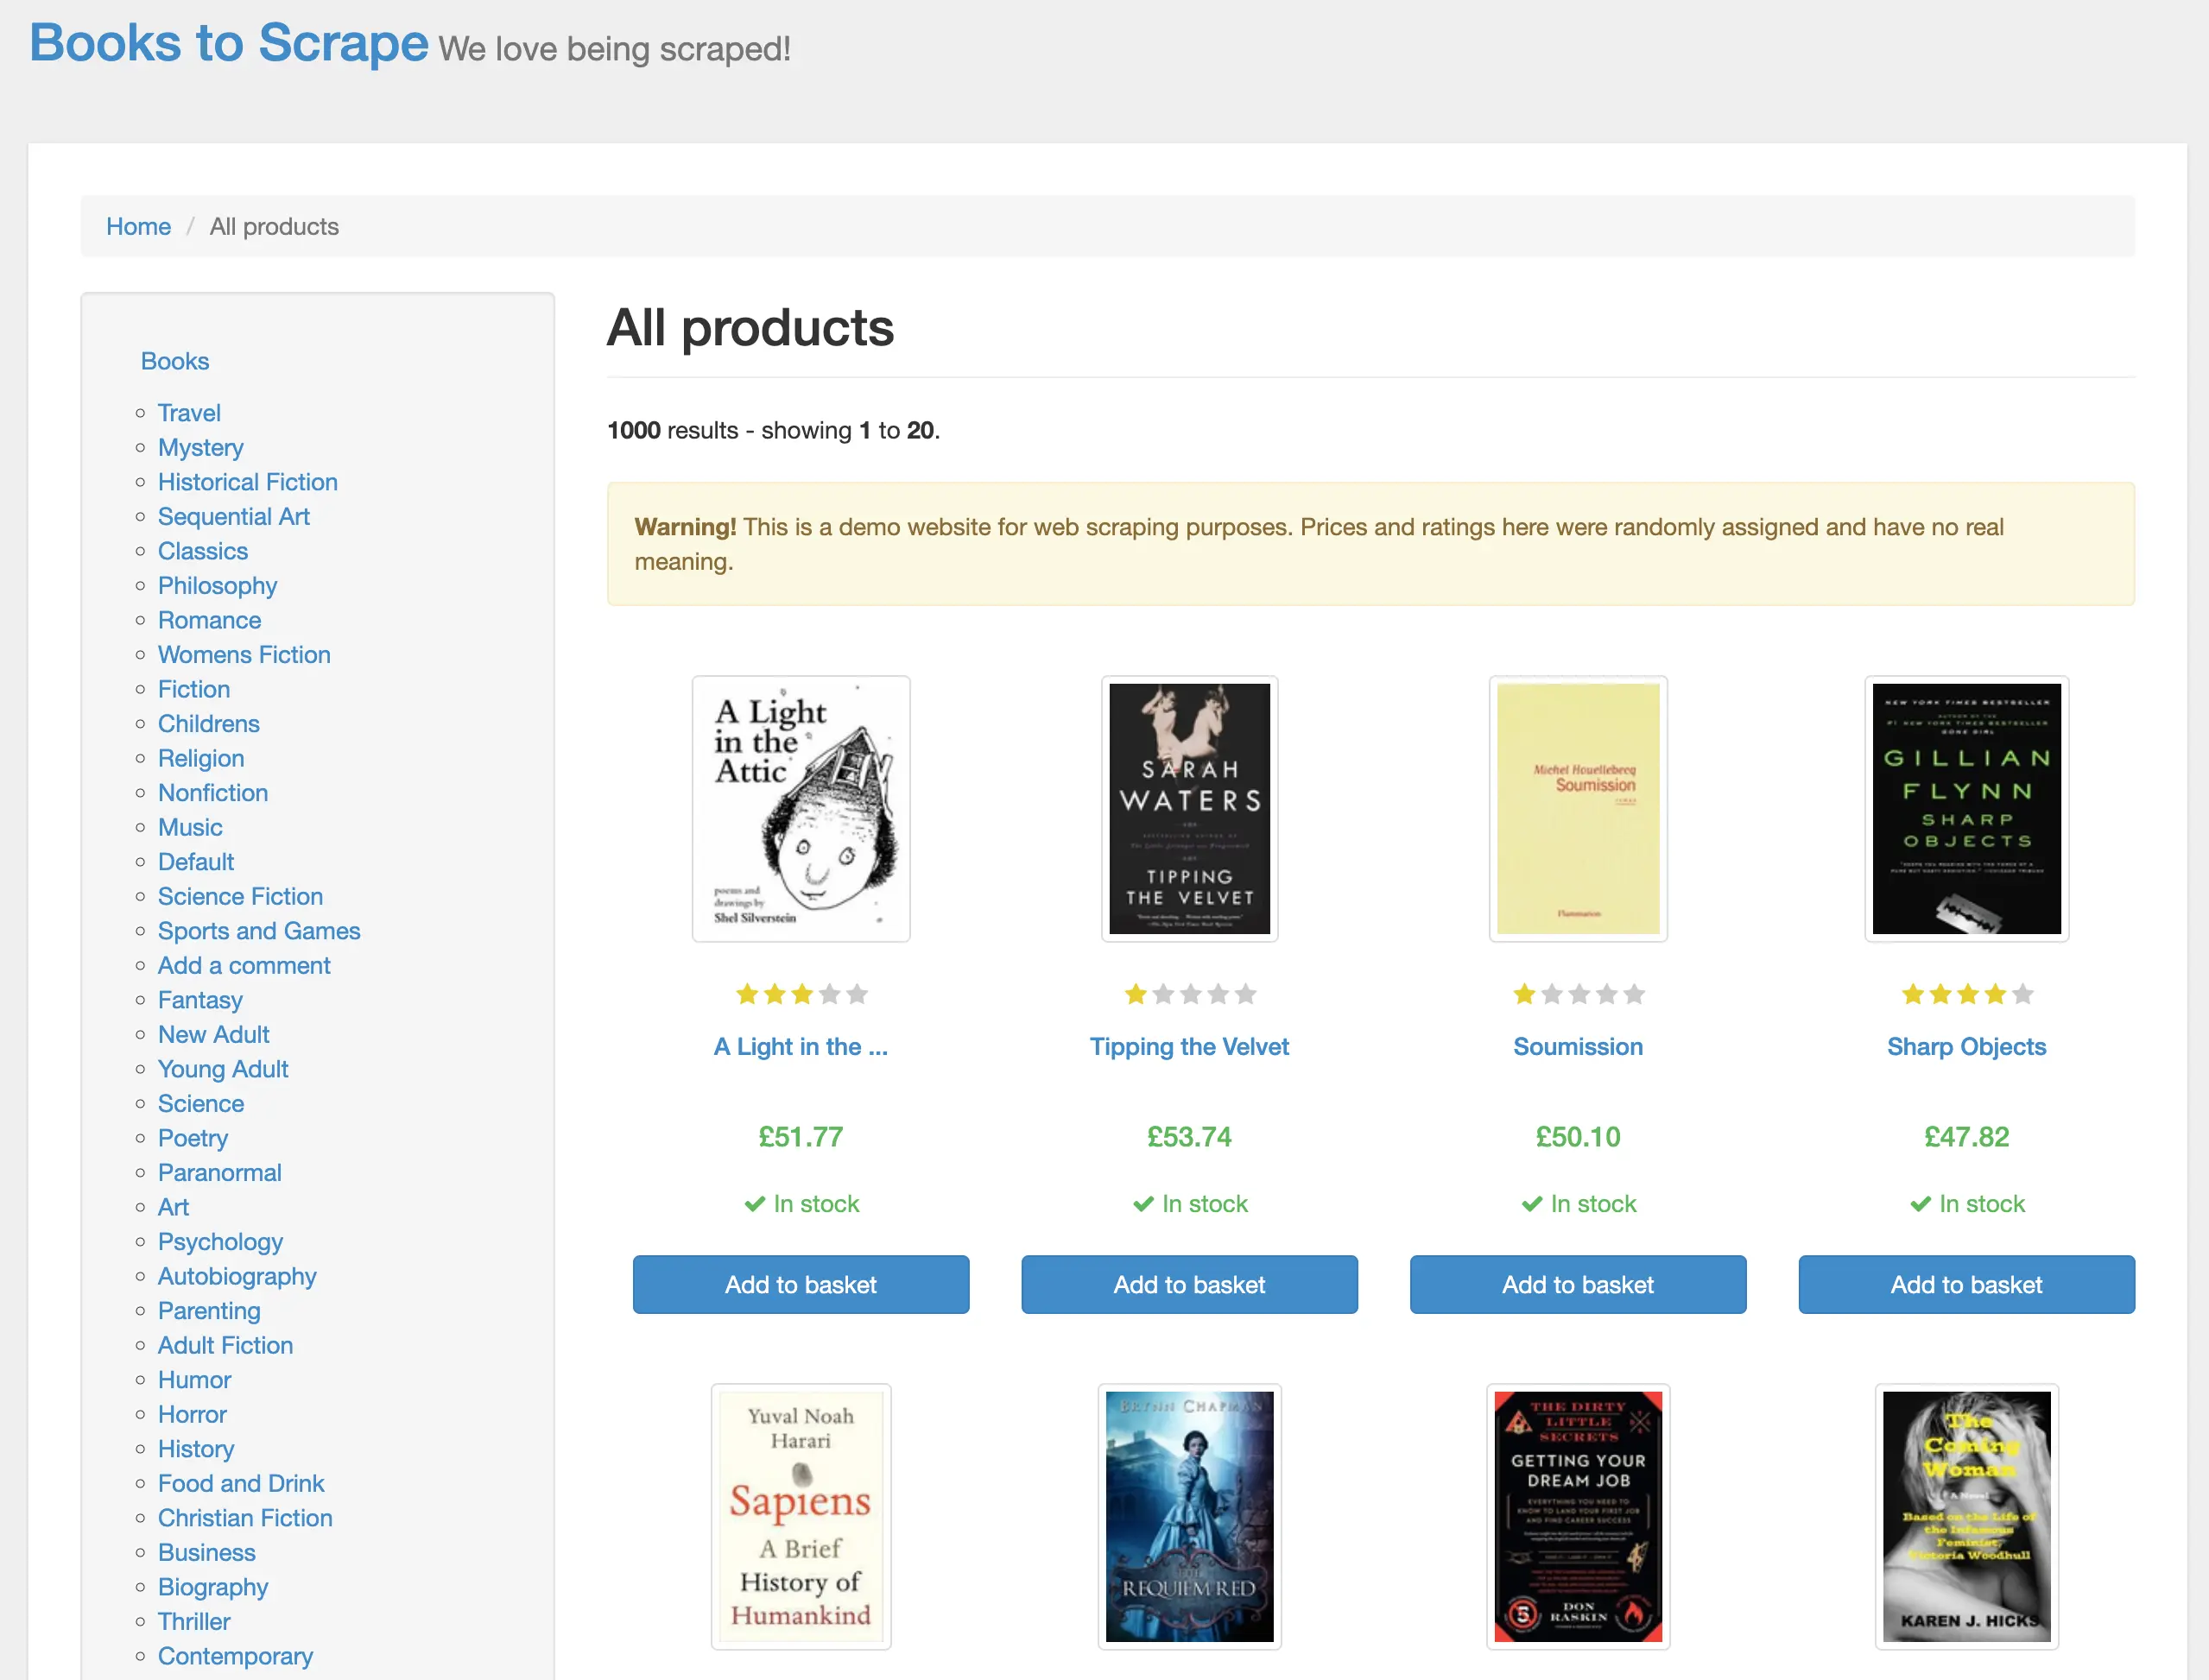This screenshot has width=2209, height=1680.
Task: Click the In stock checkmark under A Light in the ...
Action: click(754, 1204)
